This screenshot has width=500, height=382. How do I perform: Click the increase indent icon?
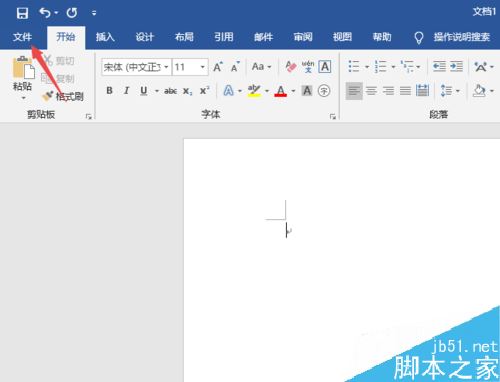pos(456,66)
